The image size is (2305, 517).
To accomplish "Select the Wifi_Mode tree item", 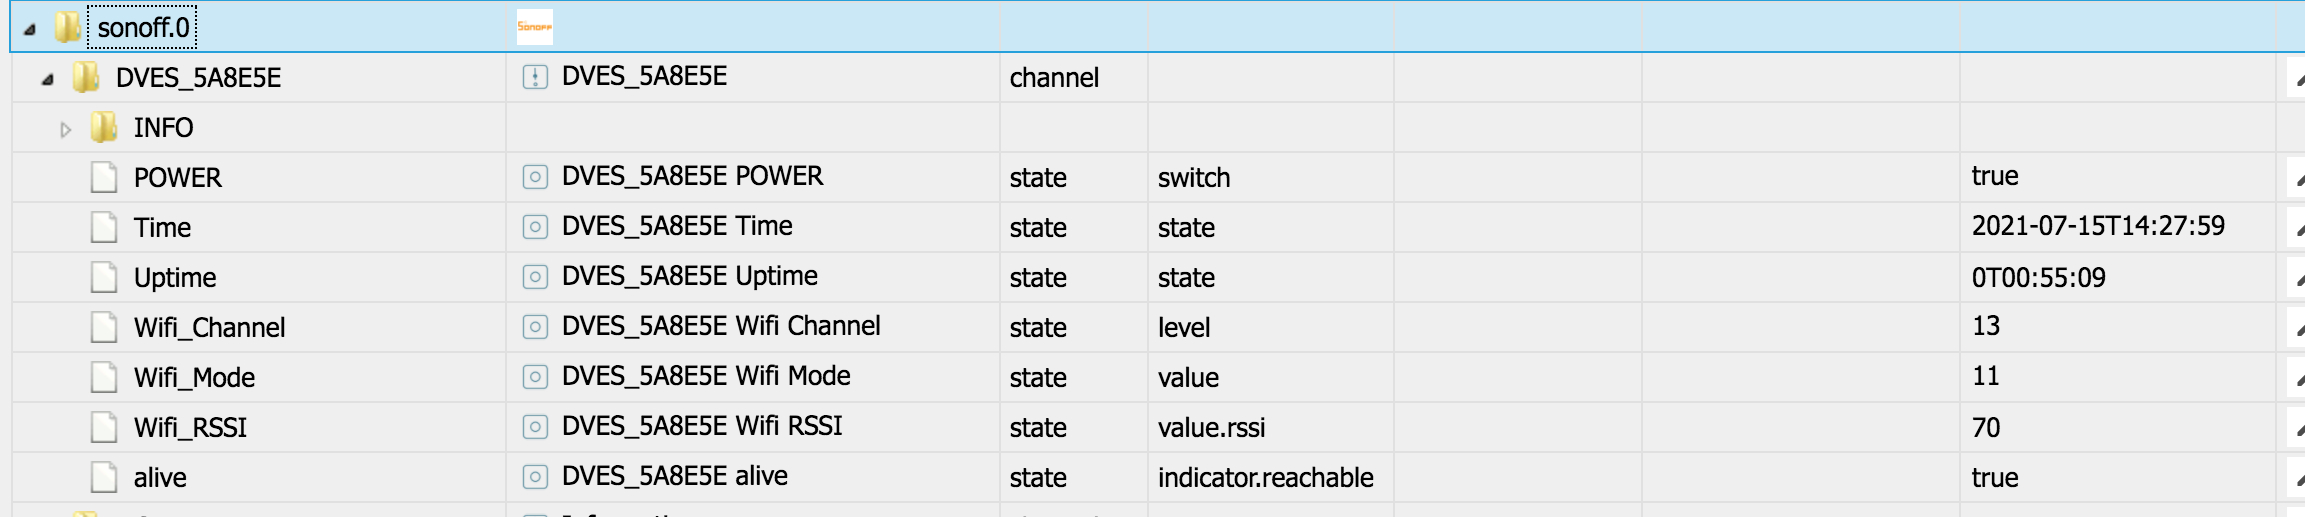I will click(x=194, y=378).
